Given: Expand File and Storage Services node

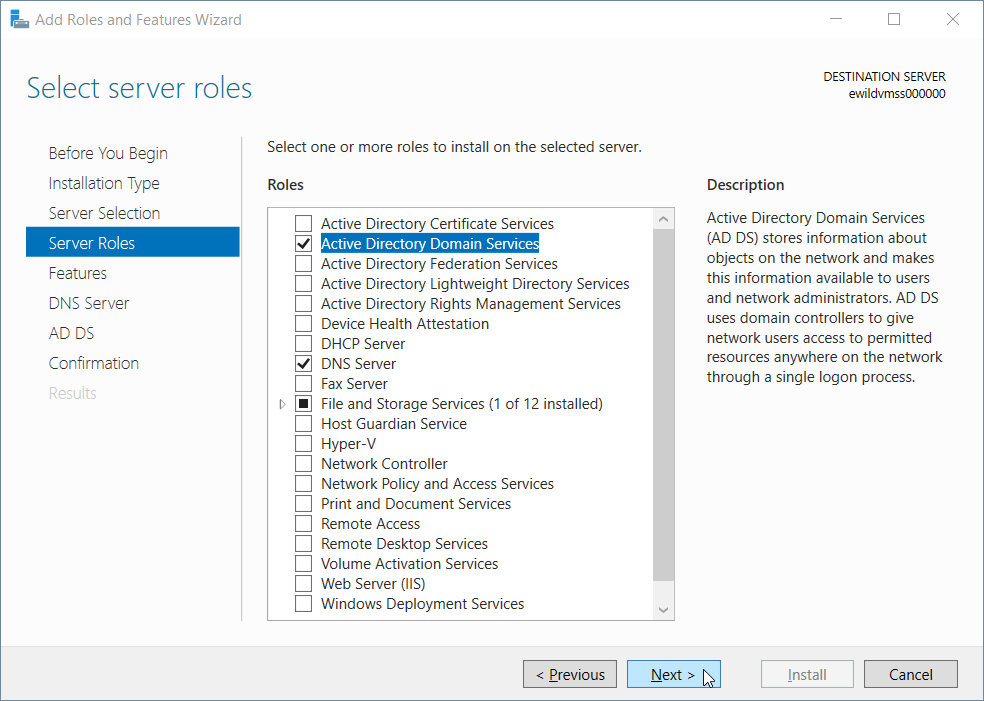Looking at the screenshot, I should pyautogui.click(x=282, y=404).
